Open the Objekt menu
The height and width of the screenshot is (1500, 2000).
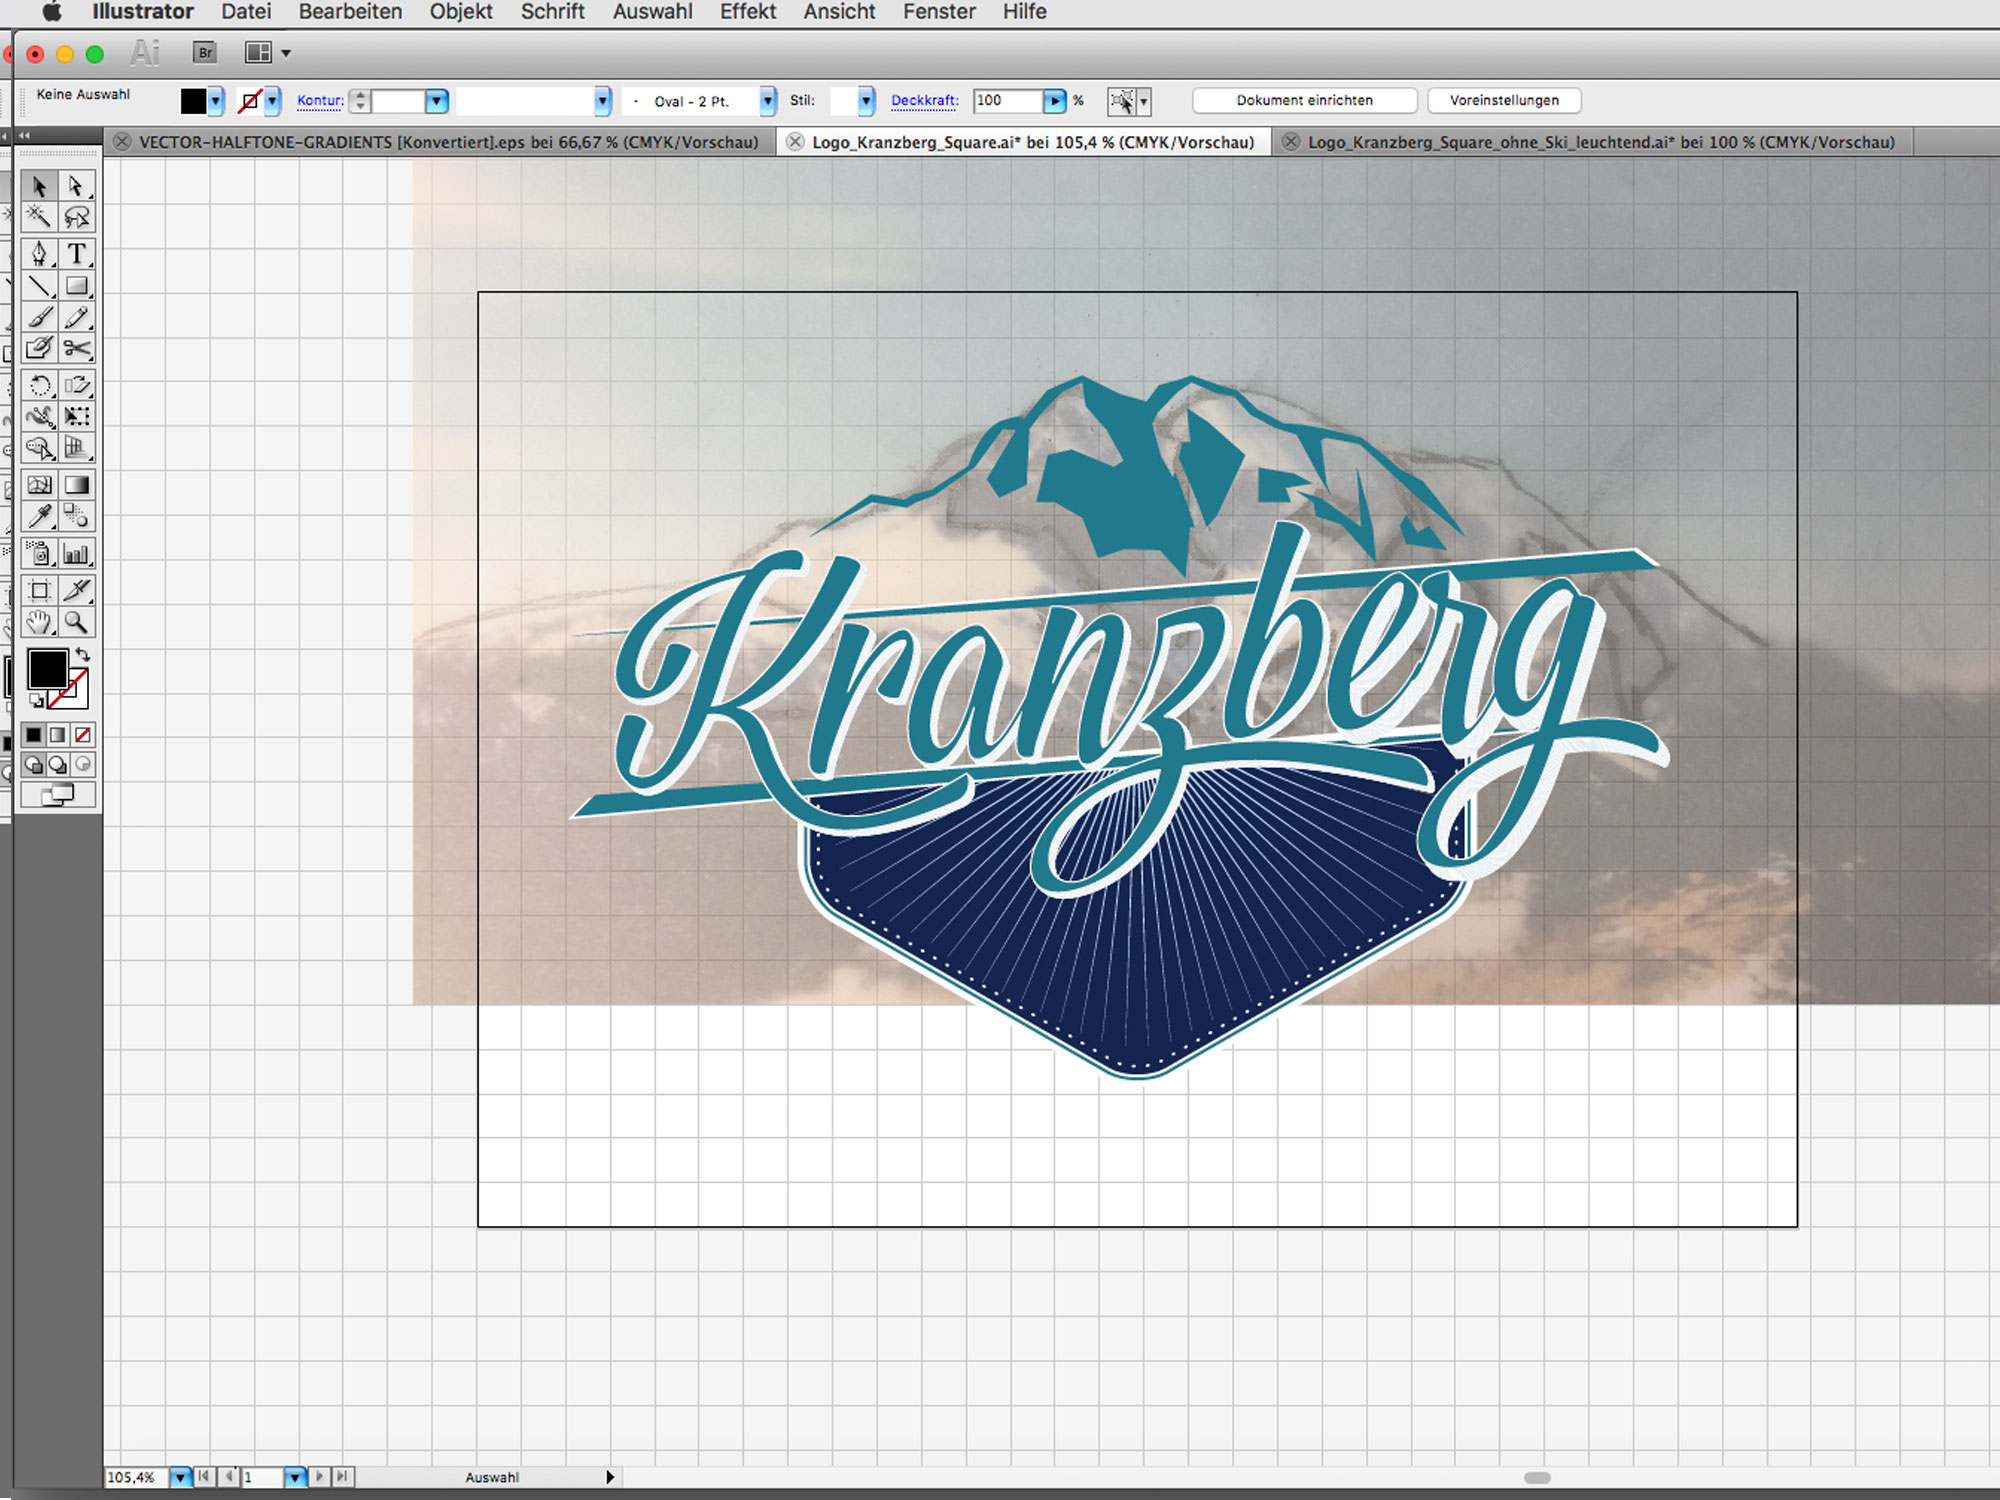[x=461, y=12]
